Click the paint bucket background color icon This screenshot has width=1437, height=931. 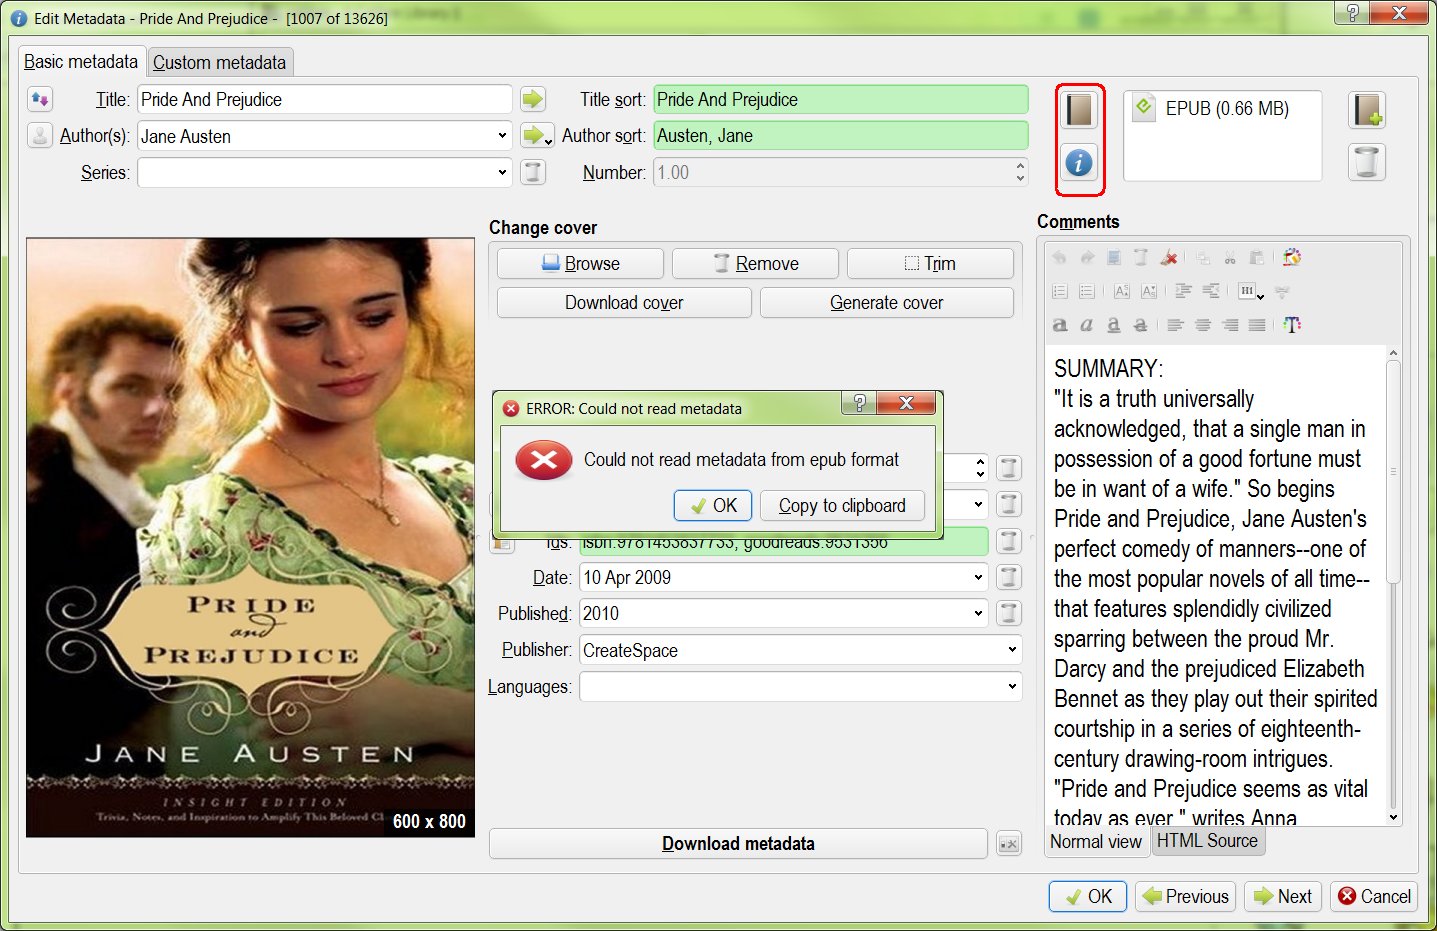(x=1292, y=258)
